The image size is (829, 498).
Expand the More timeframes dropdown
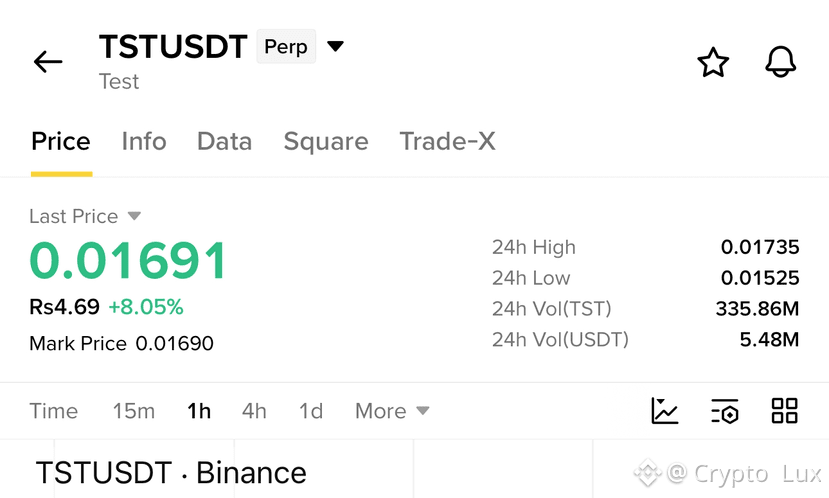(392, 411)
